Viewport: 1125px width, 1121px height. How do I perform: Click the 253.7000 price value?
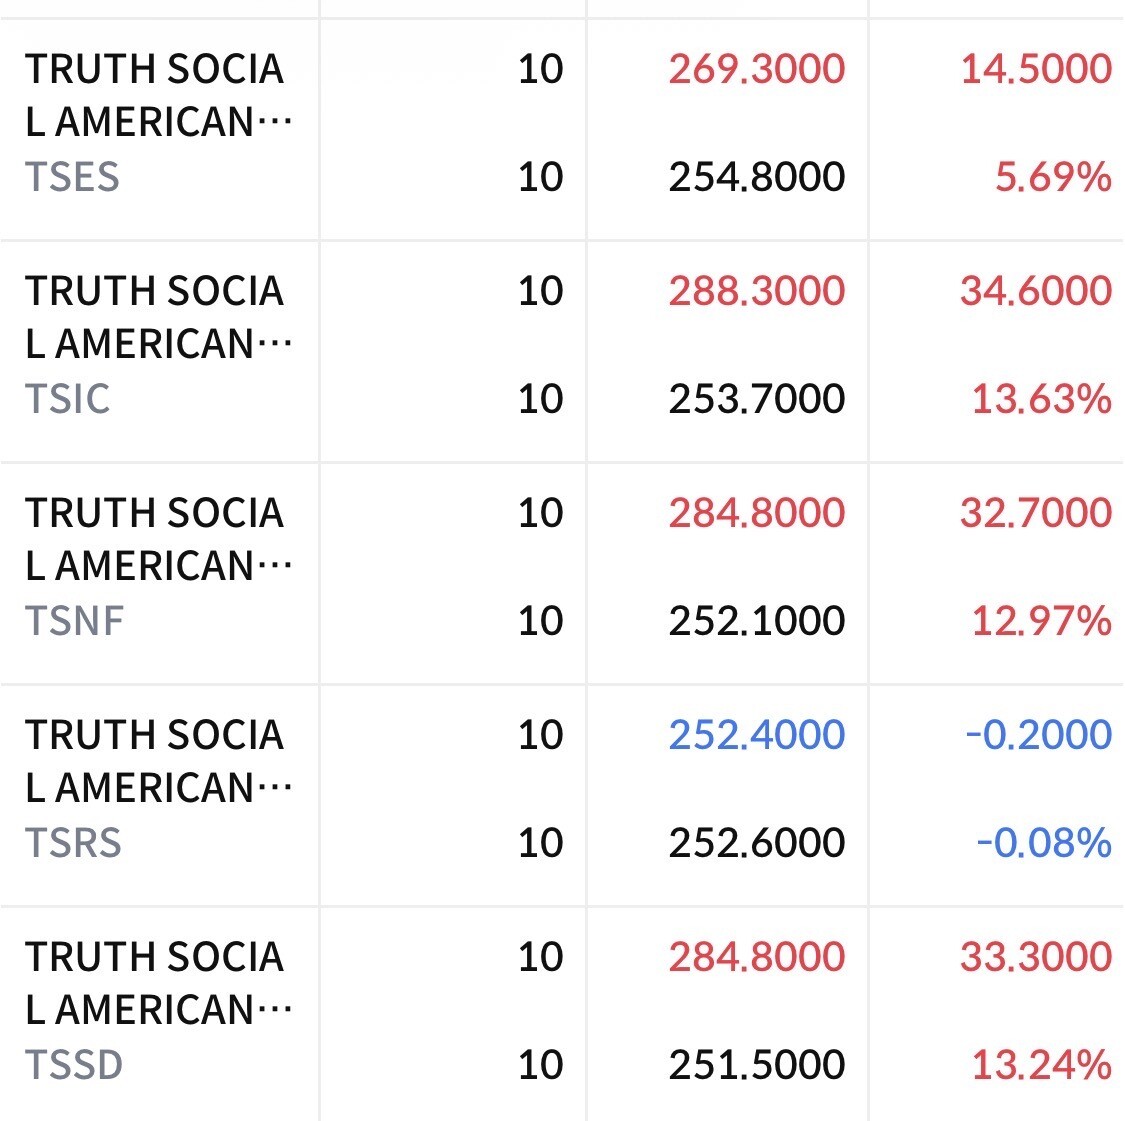point(757,399)
